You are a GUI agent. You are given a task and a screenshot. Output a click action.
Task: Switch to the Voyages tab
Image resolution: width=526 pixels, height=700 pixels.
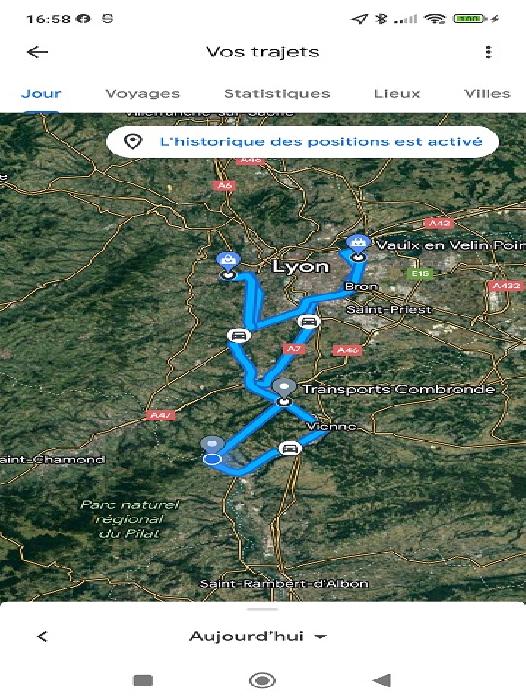coord(143,94)
